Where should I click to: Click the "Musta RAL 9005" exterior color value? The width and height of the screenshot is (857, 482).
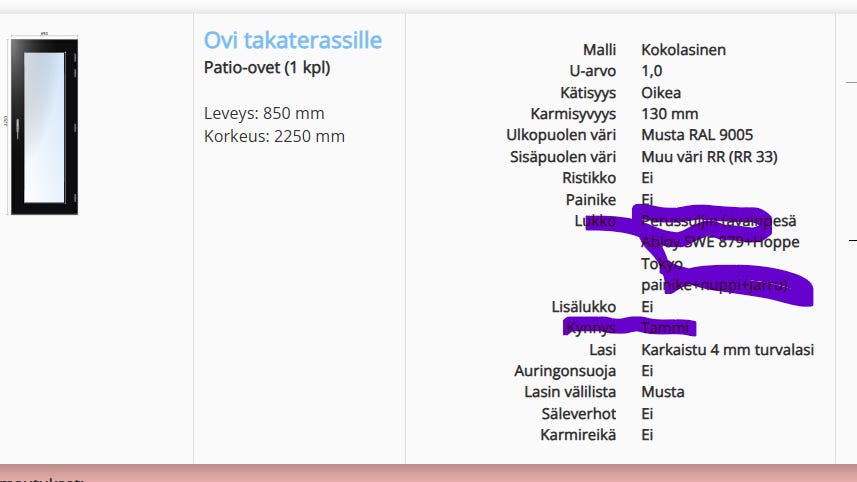[696, 135]
